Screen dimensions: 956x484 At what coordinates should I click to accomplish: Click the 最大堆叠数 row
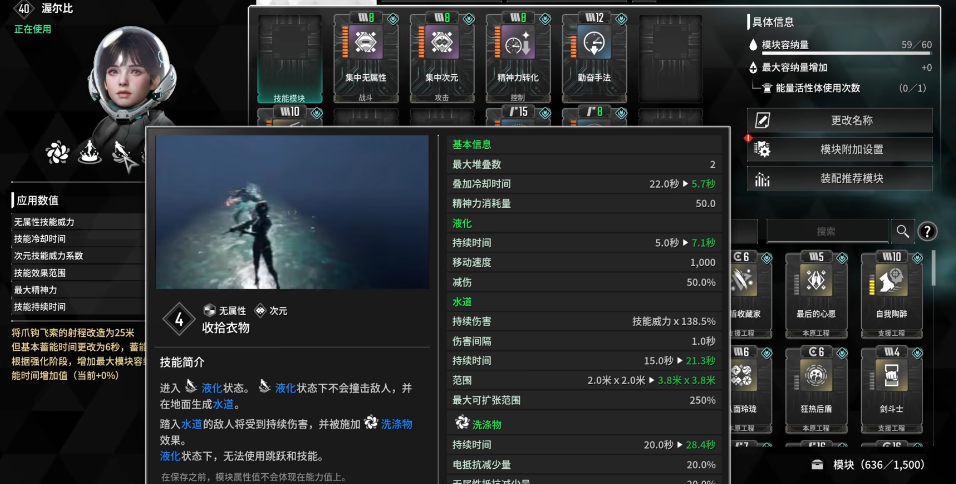pyautogui.click(x=584, y=164)
